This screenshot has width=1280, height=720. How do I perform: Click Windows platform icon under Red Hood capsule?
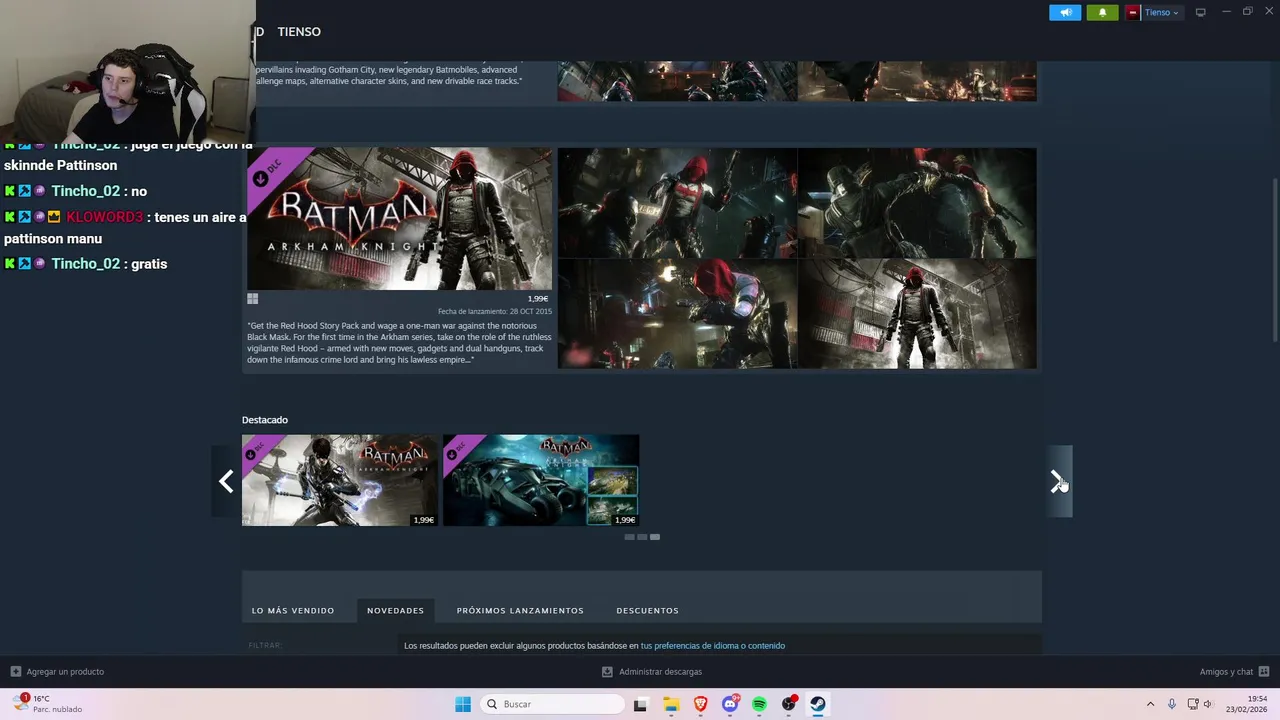pyautogui.click(x=253, y=298)
